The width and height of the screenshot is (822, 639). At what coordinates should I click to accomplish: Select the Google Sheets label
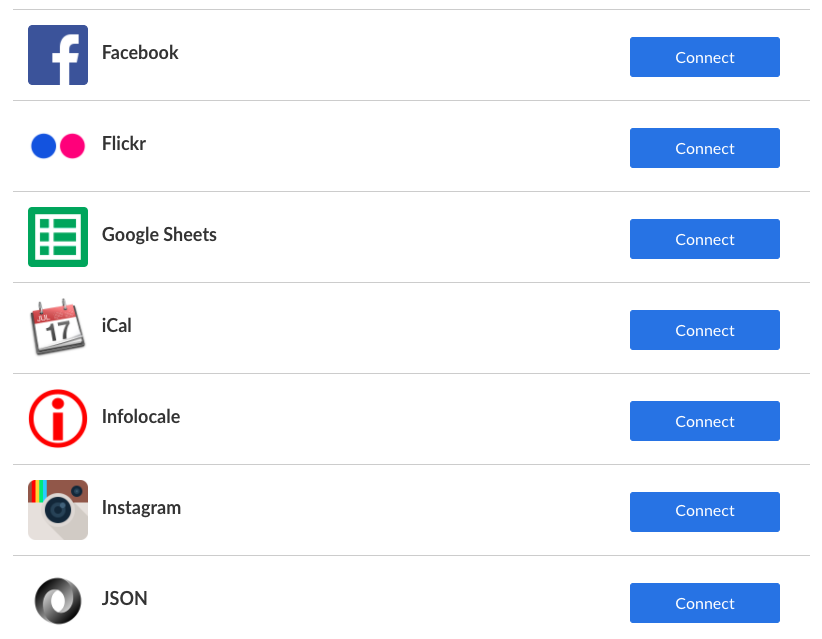[159, 234]
